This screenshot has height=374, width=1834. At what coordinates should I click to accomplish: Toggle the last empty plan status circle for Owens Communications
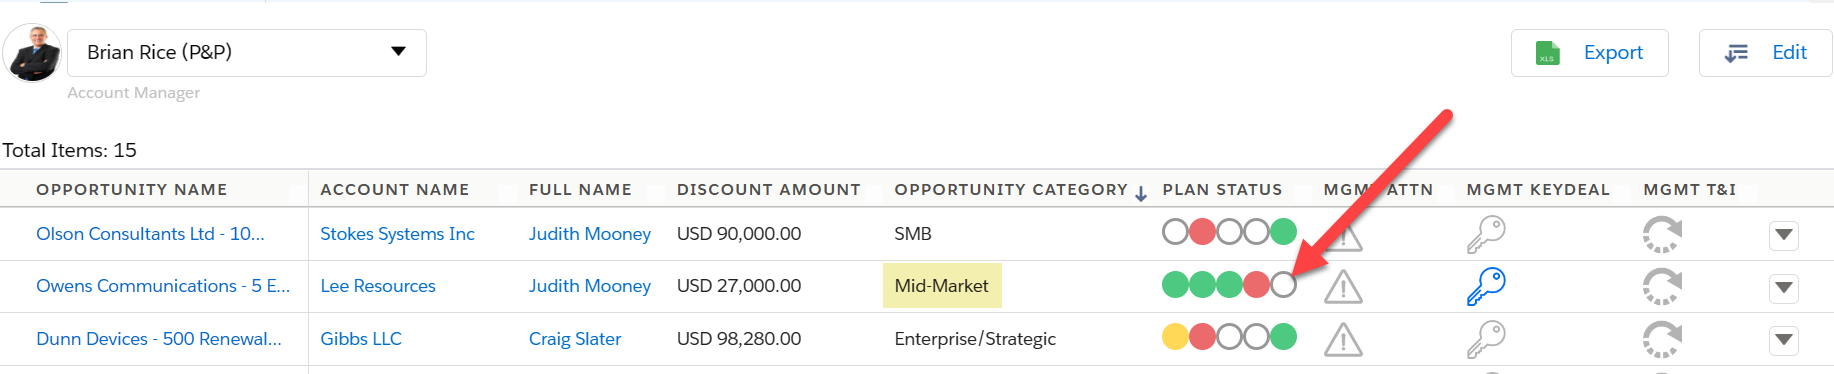pyautogui.click(x=1283, y=285)
